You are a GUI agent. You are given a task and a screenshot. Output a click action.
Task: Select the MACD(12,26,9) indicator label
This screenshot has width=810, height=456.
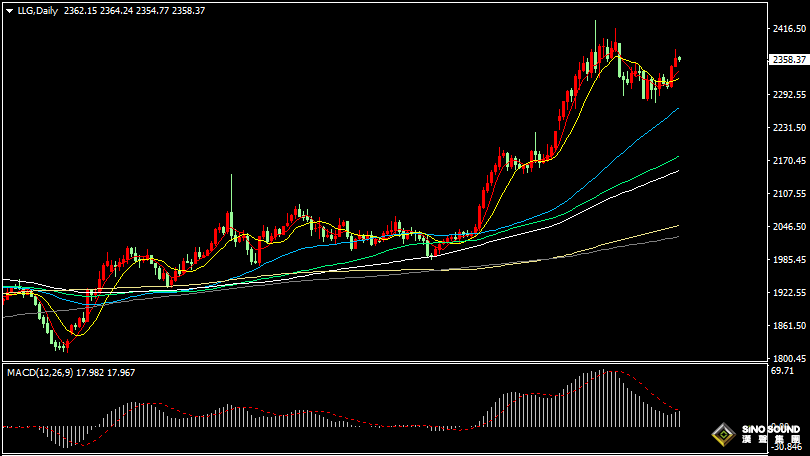tap(40, 374)
